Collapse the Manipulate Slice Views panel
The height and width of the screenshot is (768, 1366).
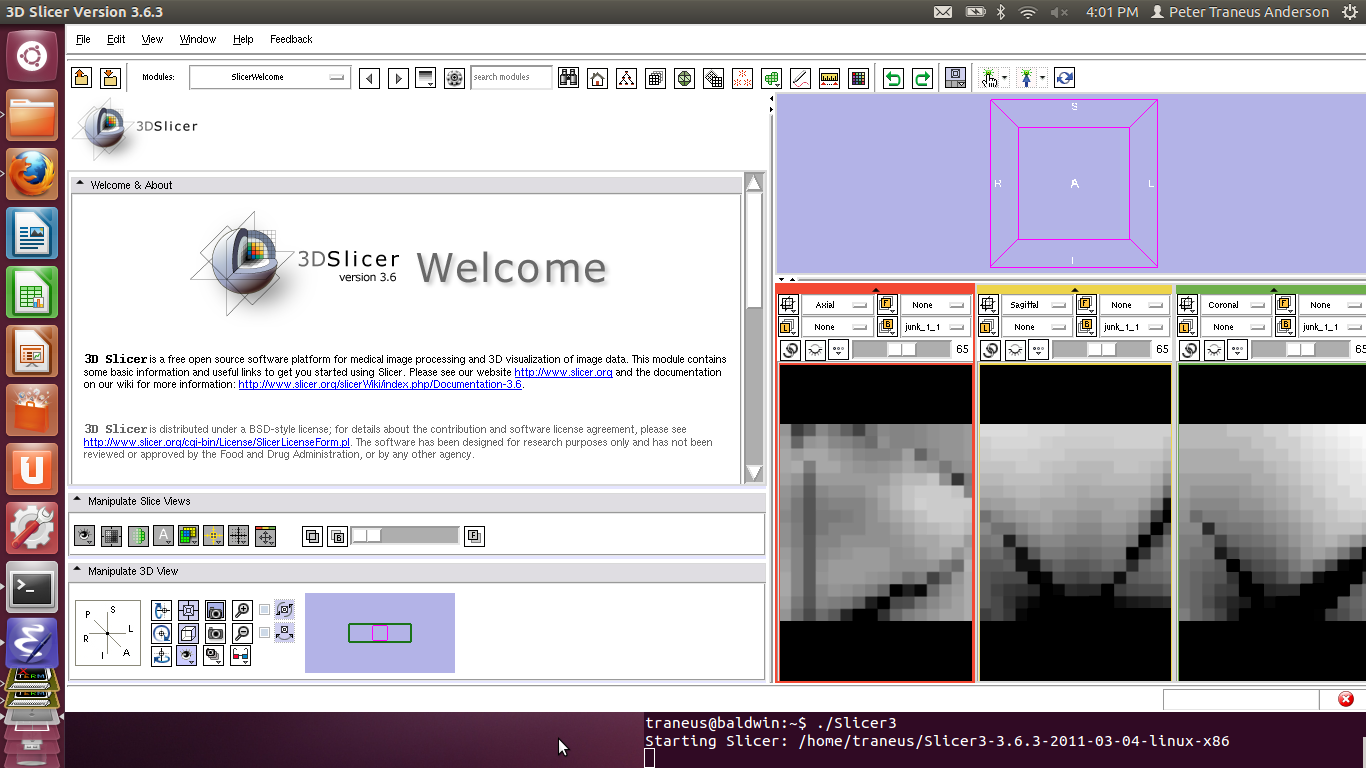[x=77, y=501]
